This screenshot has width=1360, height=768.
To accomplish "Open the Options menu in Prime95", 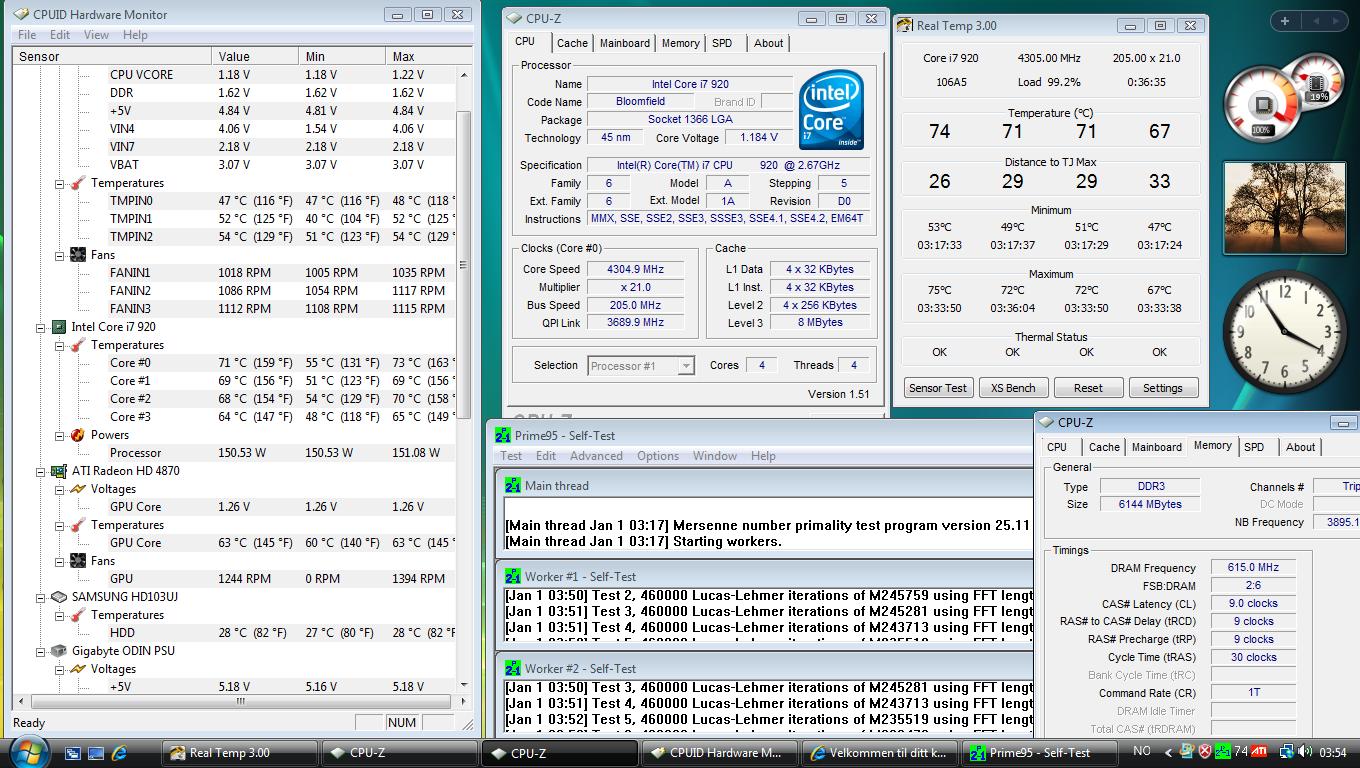I will (658, 456).
